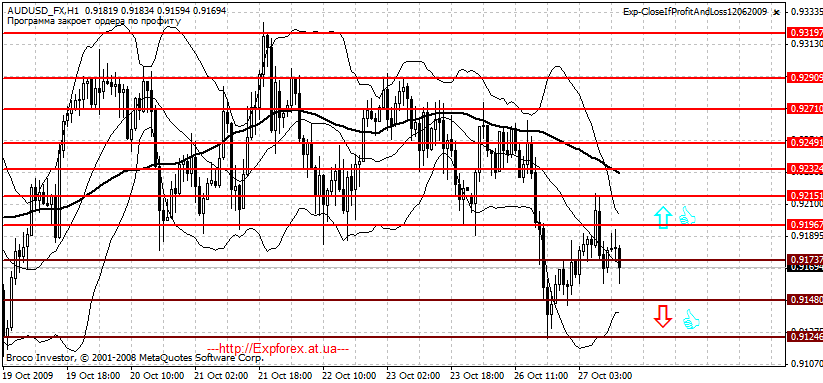
Task: Click the thumbs-up icon beside the up arrow
Action: (687, 216)
